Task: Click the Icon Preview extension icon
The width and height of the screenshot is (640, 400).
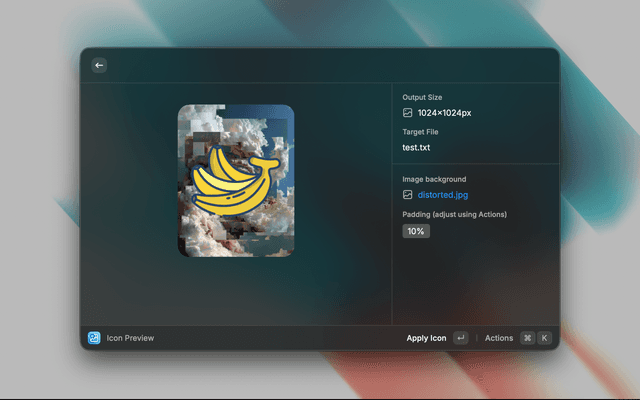Action: coord(94,338)
